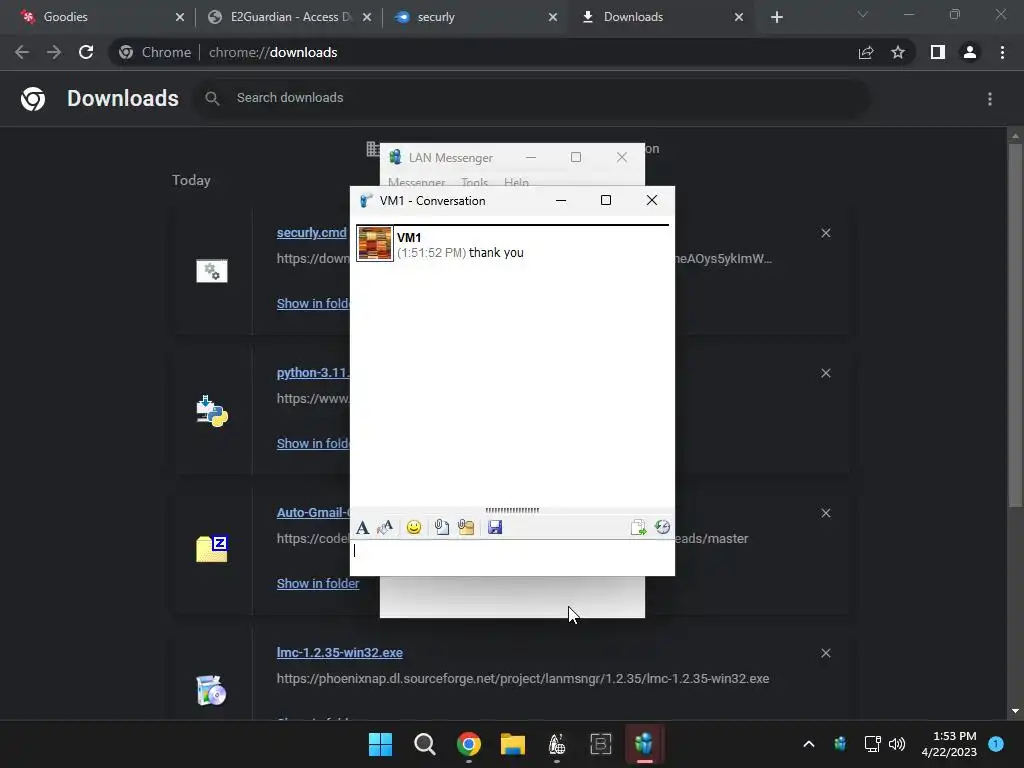Switch to the securly browser tab
This screenshot has height=768, width=1024.
tap(473, 17)
